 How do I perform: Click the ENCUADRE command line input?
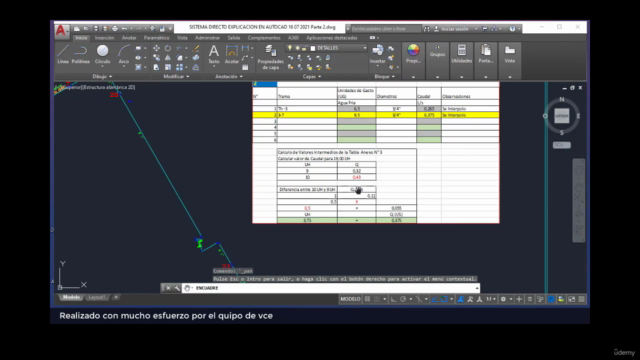[335, 288]
